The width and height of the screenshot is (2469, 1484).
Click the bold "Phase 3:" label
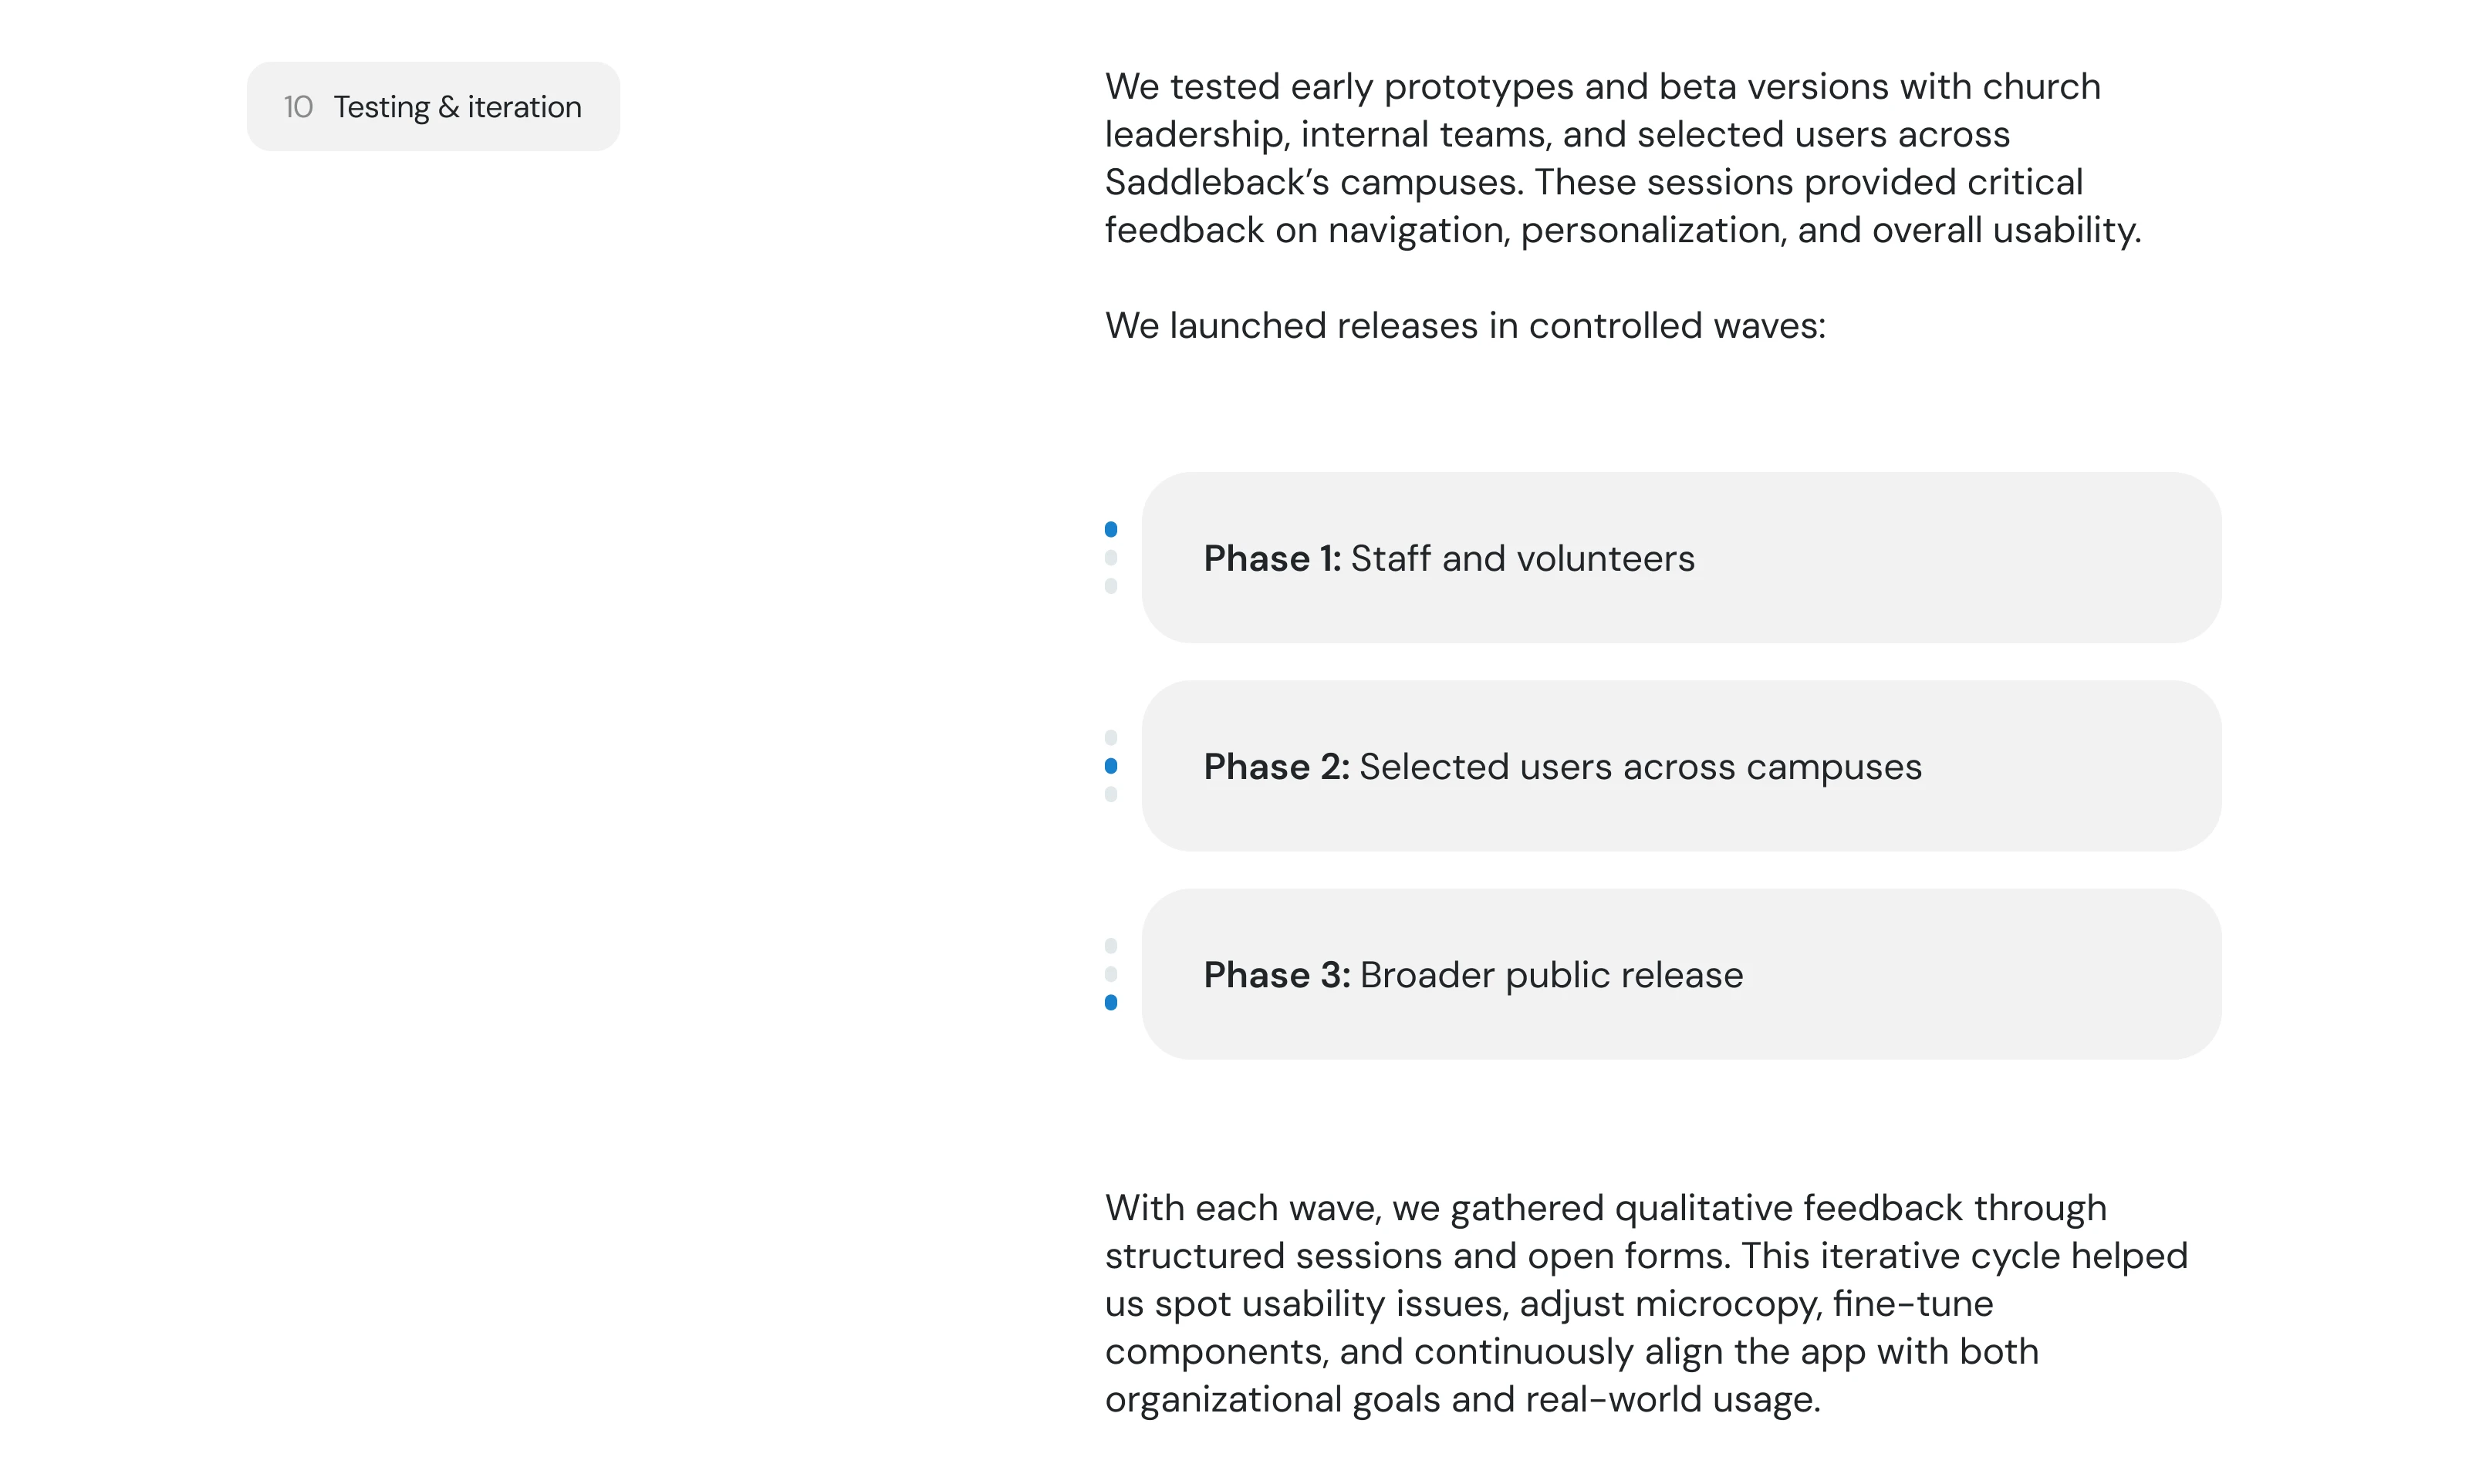coord(1276,975)
